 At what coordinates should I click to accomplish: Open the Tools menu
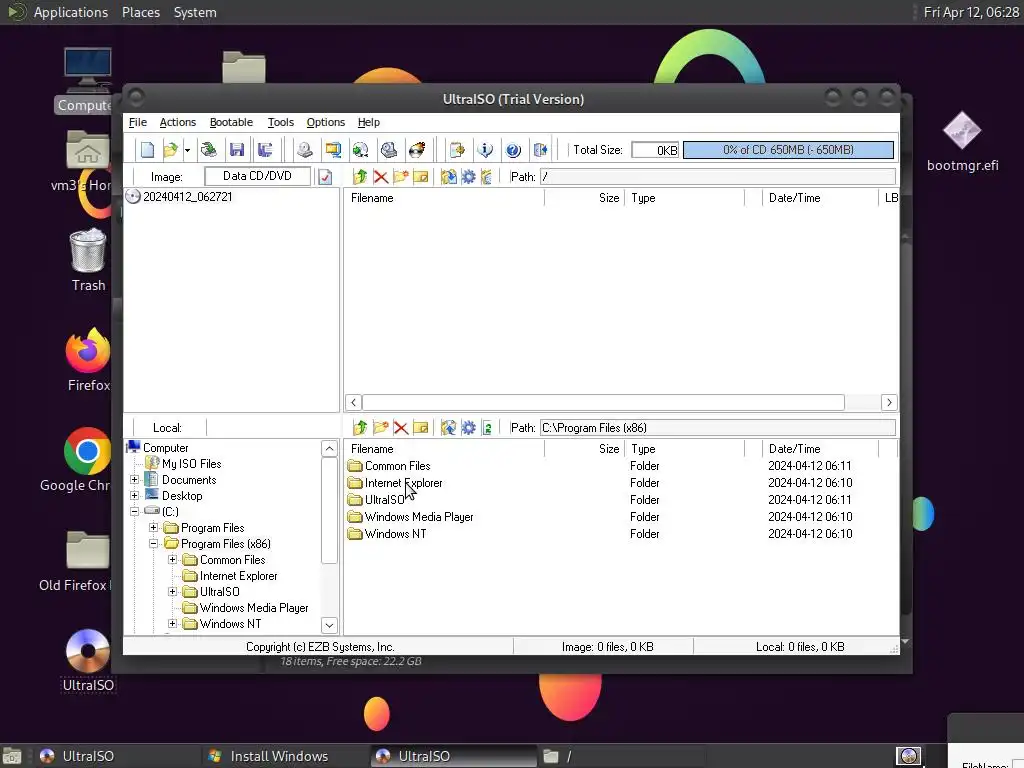click(281, 122)
